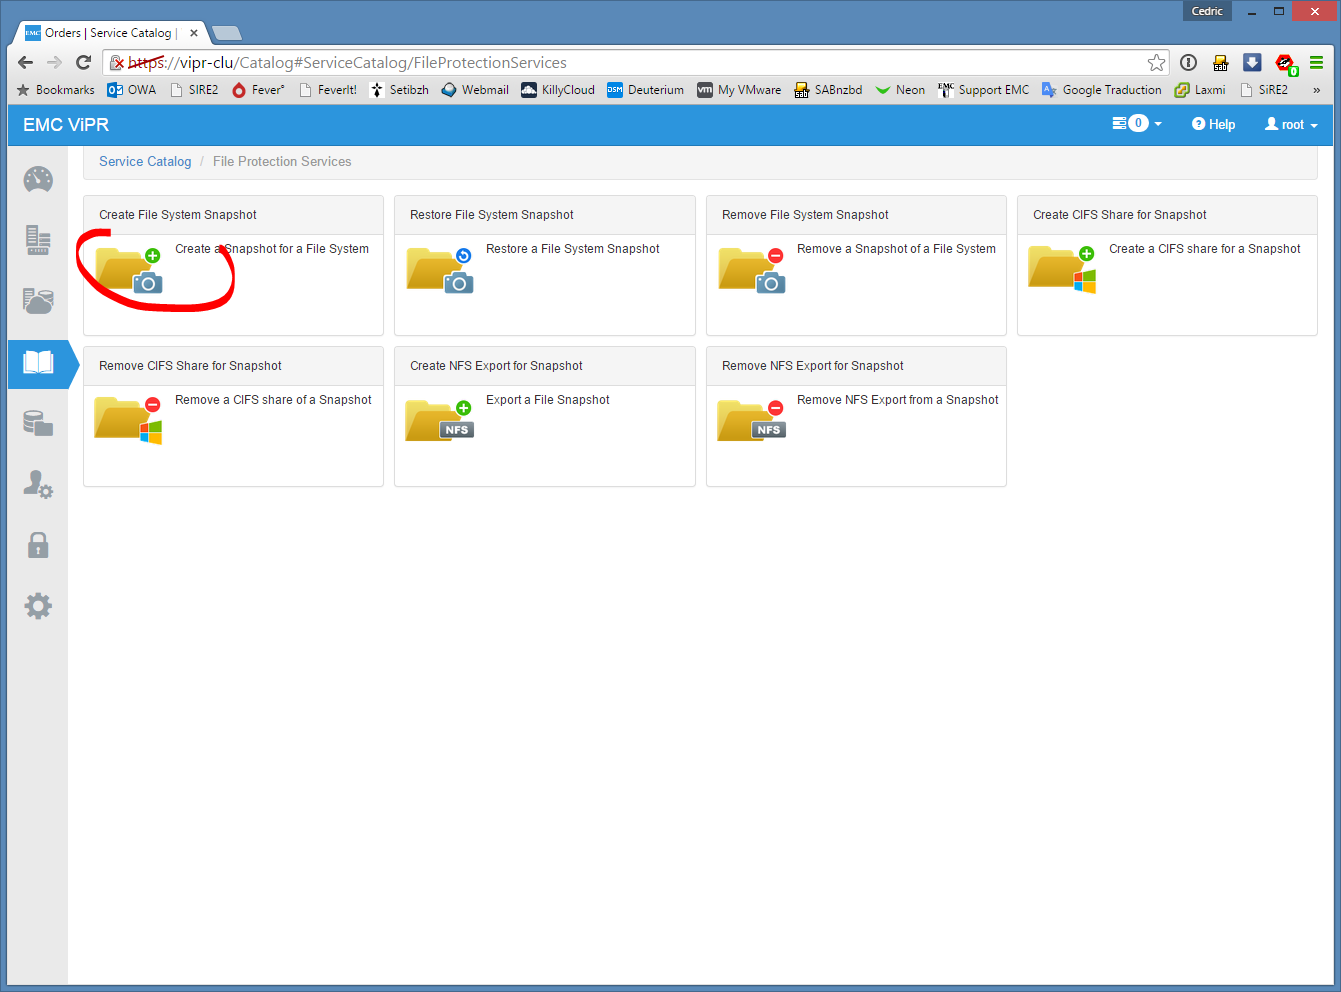Click 'Create a Snapshot for a File System' text

click(x=272, y=249)
